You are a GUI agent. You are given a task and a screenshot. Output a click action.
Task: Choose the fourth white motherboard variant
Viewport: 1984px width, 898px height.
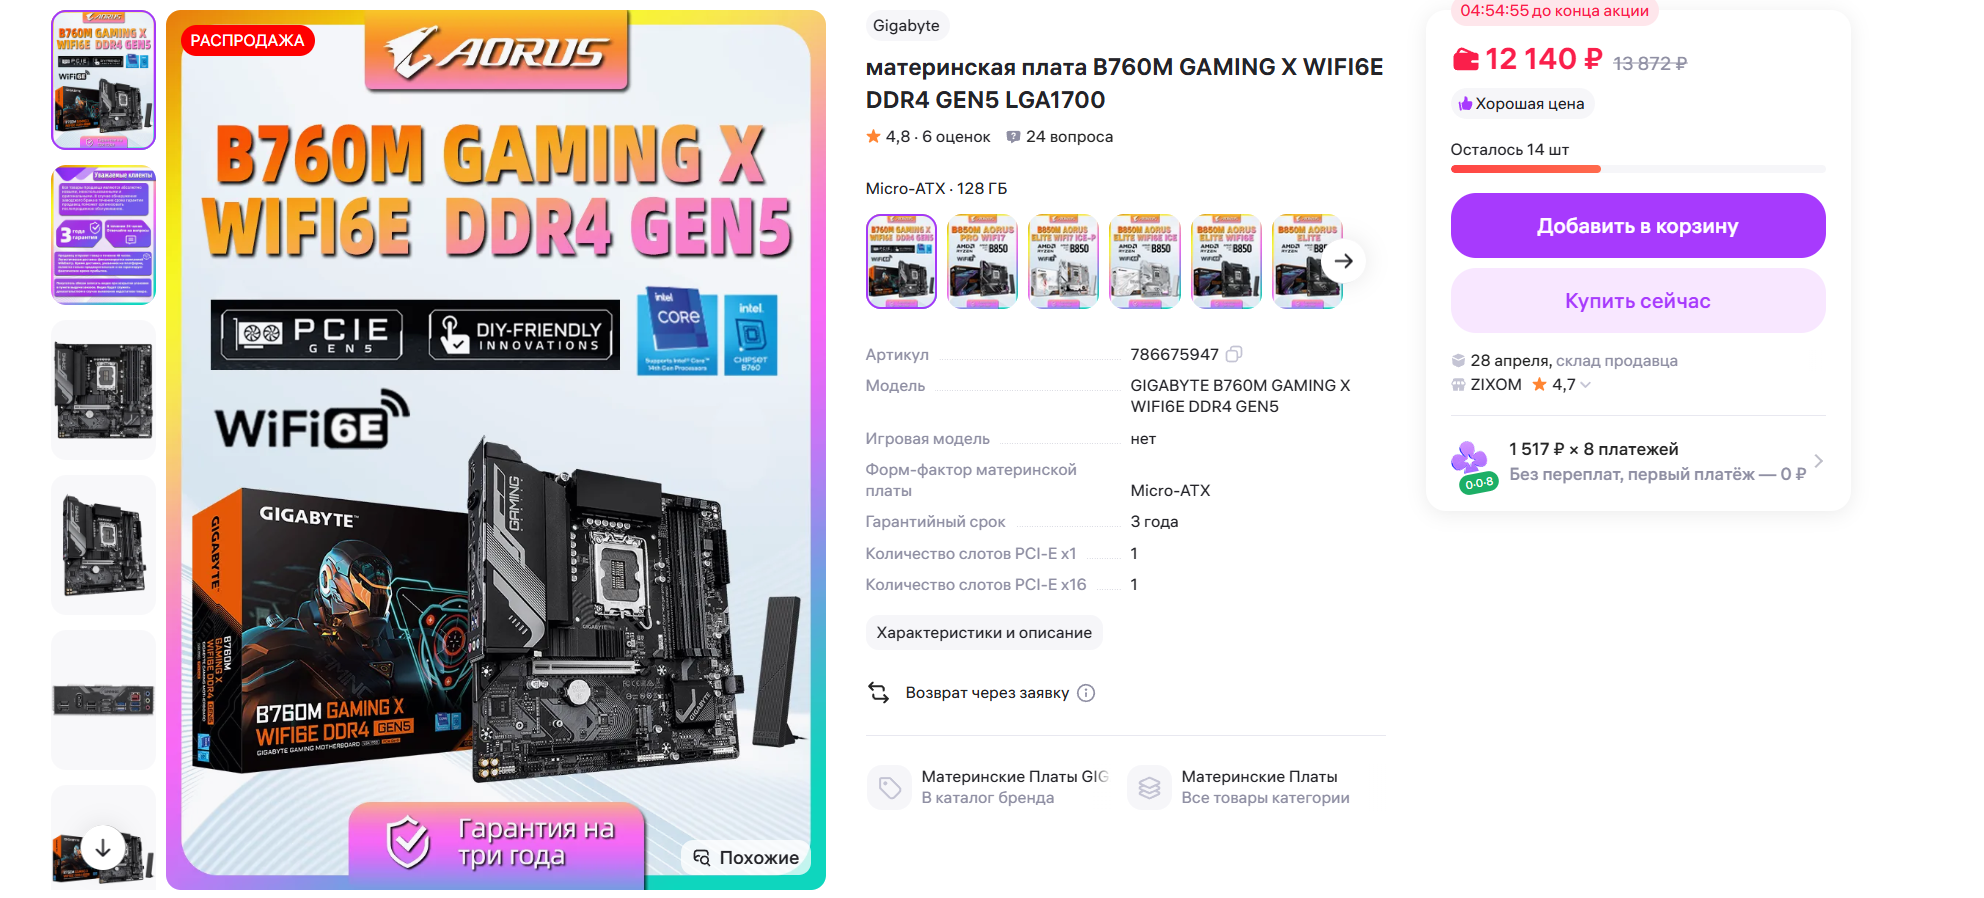(1145, 261)
